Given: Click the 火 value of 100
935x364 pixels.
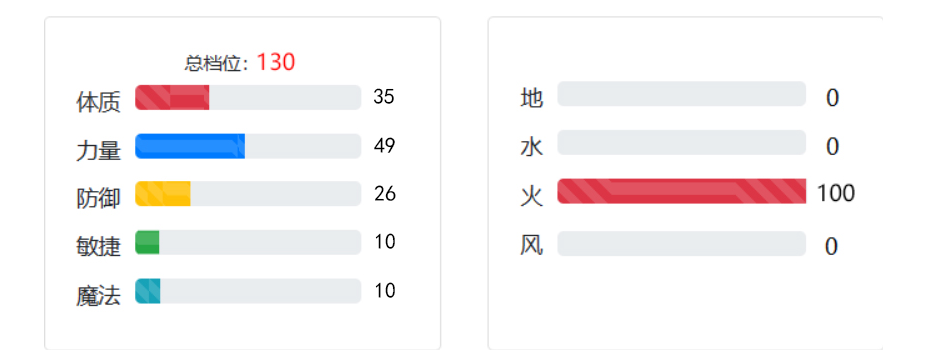Looking at the screenshot, I should 835,193.
